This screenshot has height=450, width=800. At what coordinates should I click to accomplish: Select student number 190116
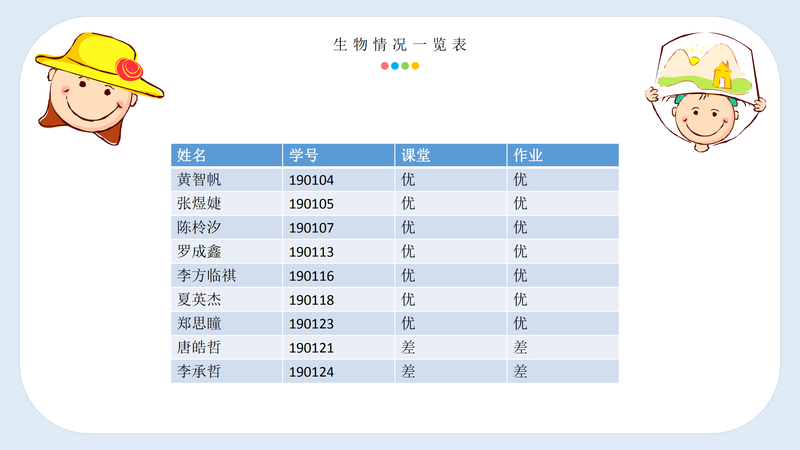point(311,276)
